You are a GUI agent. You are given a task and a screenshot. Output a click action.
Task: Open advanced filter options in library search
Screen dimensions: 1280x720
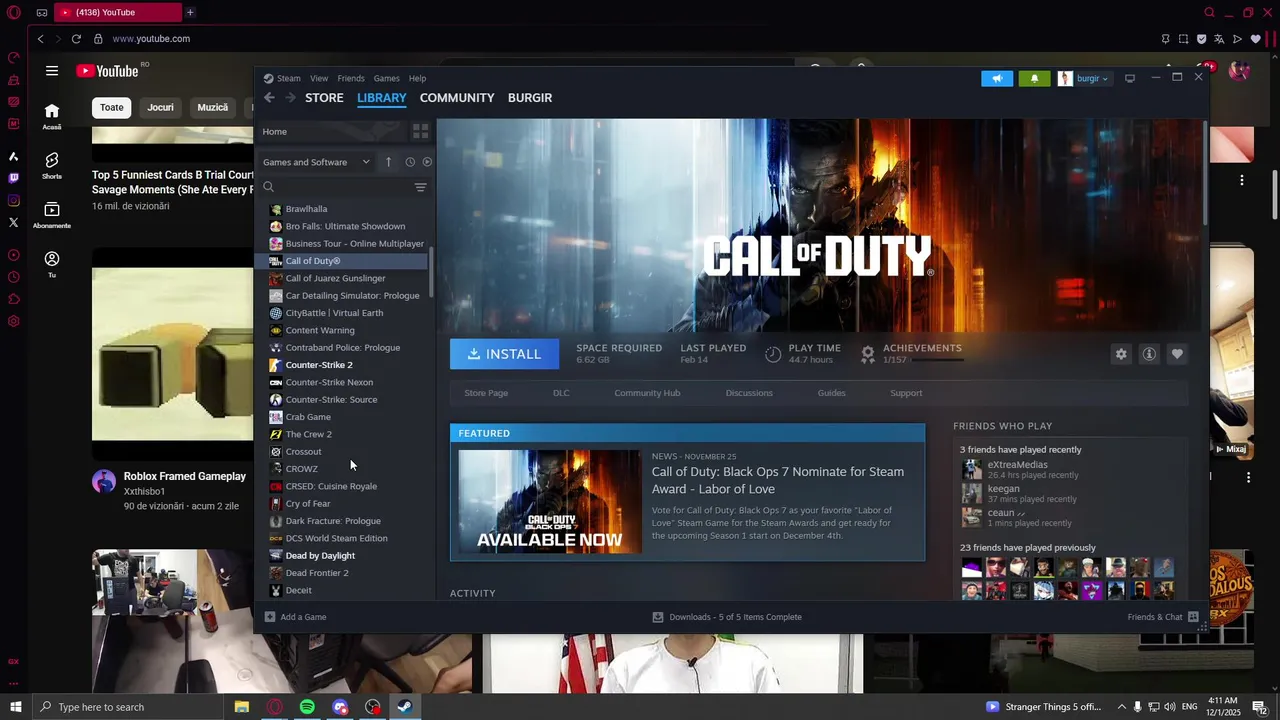(x=420, y=187)
